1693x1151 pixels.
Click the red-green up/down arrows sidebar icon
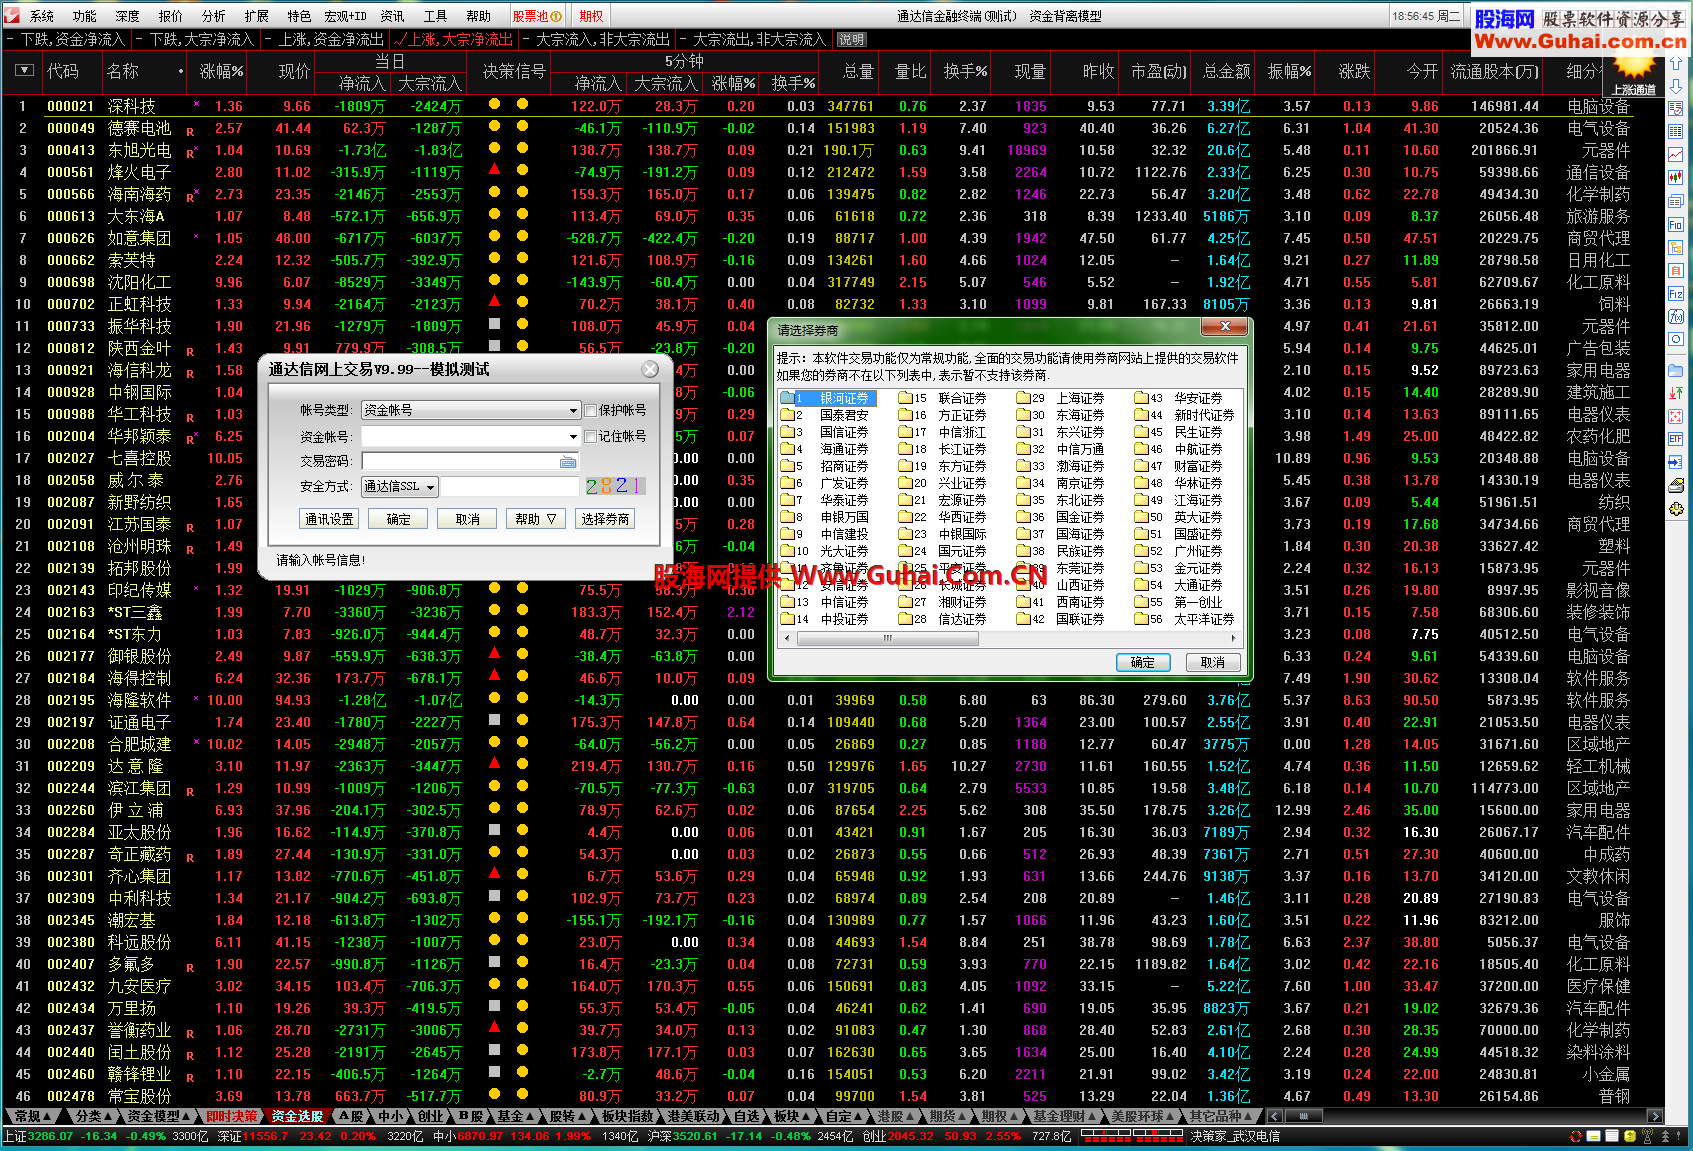[x=1676, y=393]
